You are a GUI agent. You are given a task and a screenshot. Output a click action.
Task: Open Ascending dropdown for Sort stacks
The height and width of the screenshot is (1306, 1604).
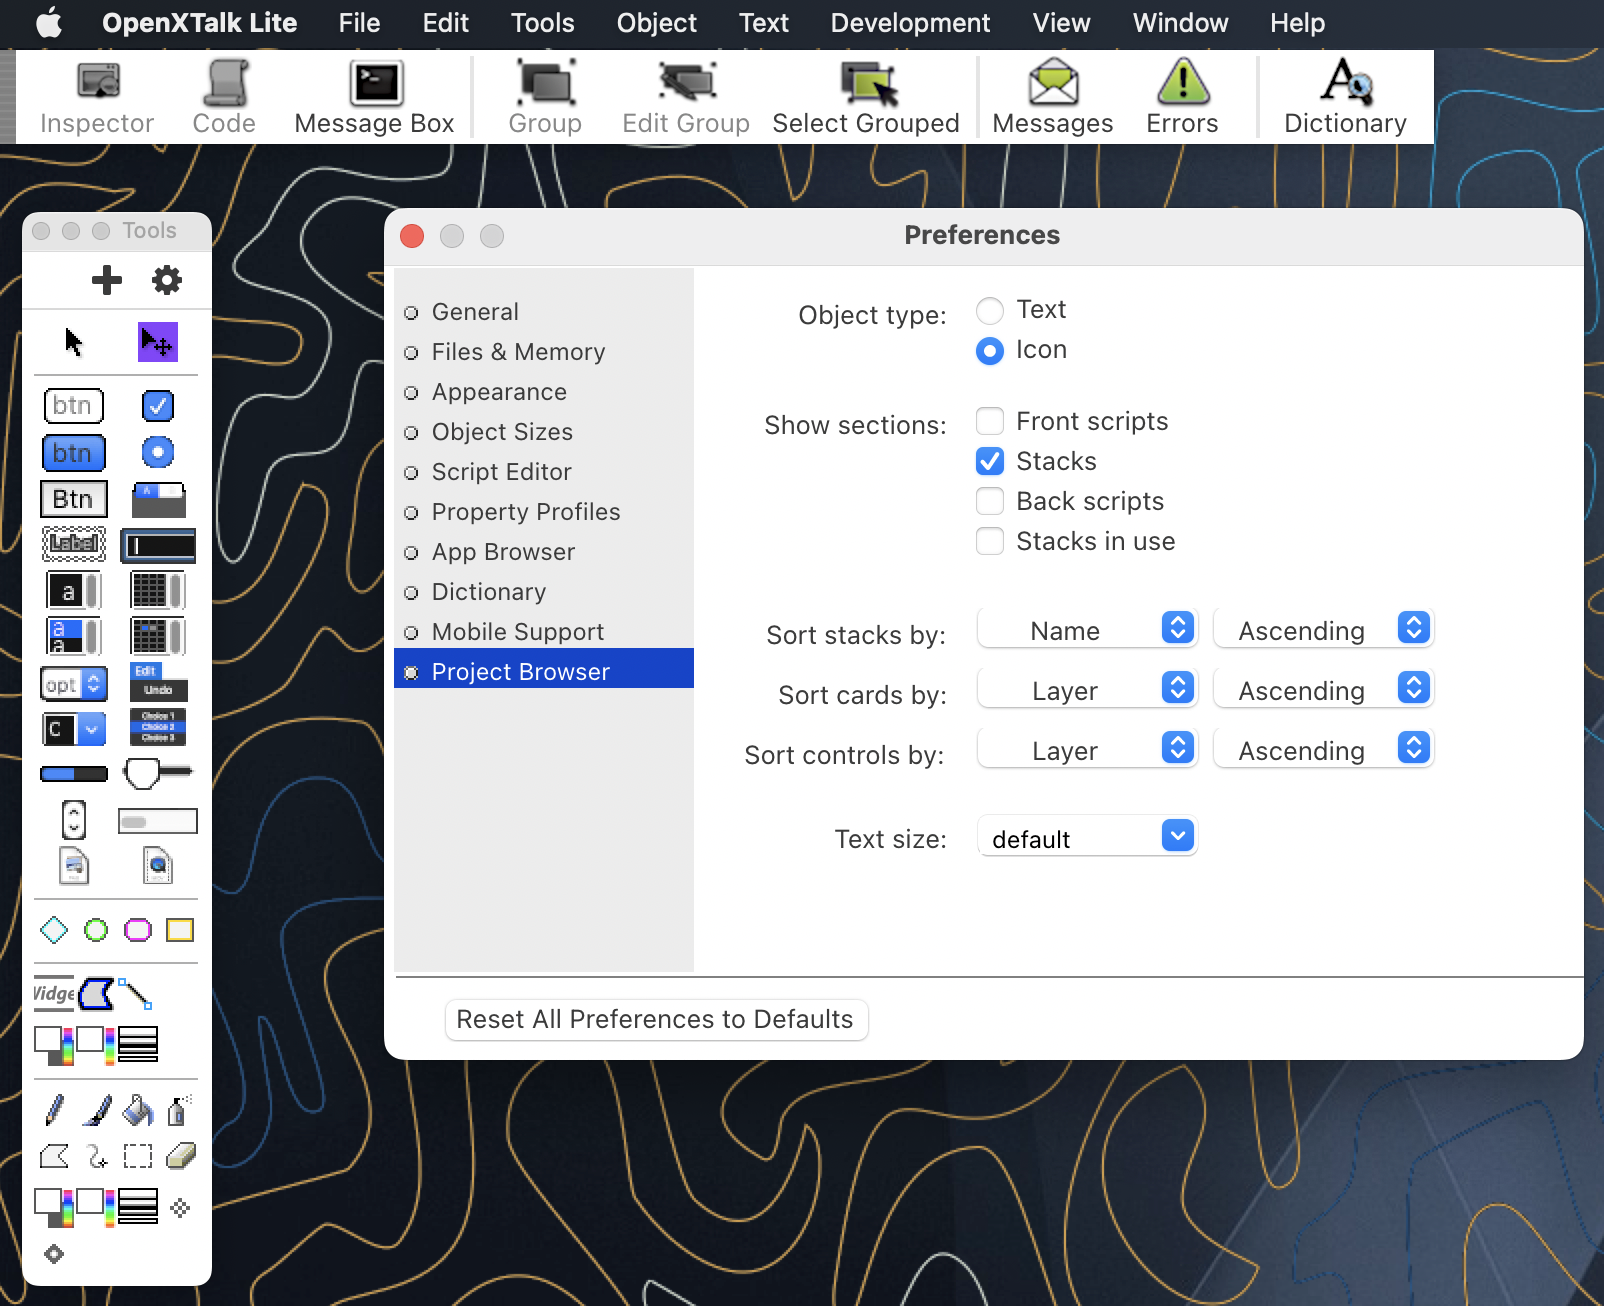click(1323, 629)
